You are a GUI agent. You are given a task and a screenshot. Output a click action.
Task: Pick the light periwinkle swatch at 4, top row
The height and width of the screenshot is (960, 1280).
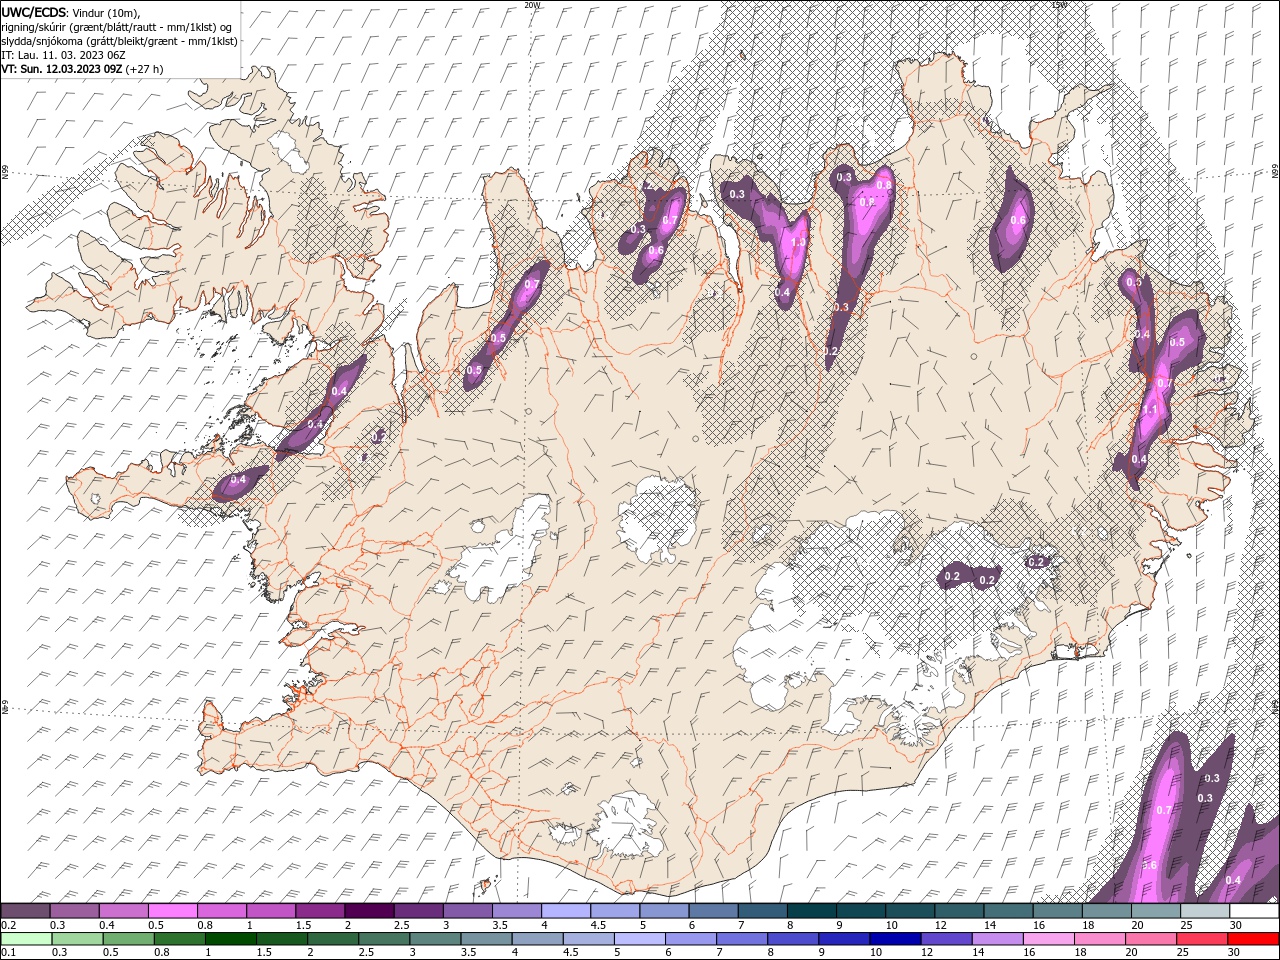pyautogui.click(x=565, y=911)
